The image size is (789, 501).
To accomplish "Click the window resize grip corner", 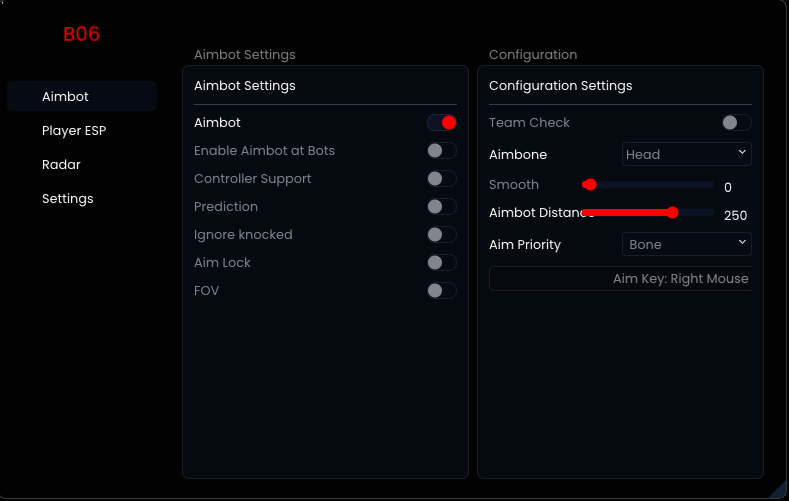I will (778, 490).
